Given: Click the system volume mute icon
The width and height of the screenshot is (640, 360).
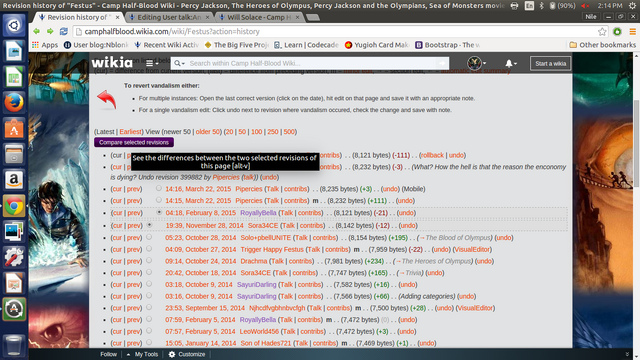Looking at the screenshot, I should pyautogui.click(x=585, y=6).
